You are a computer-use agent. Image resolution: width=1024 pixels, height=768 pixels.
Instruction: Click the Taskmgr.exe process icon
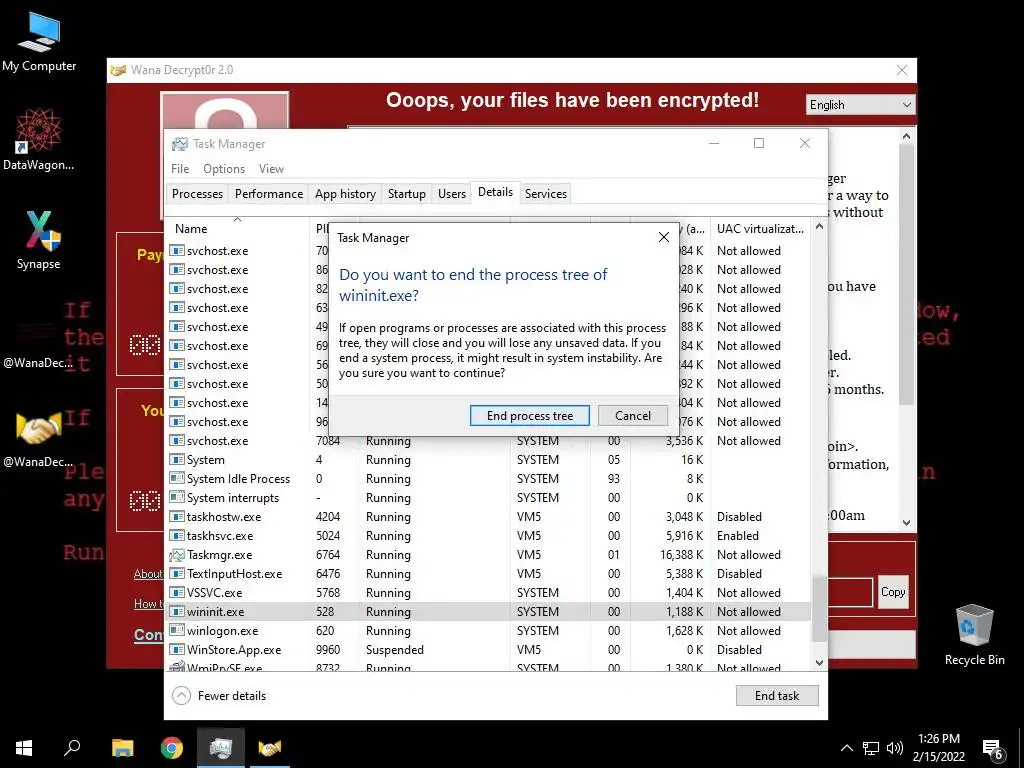[x=176, y=555]
